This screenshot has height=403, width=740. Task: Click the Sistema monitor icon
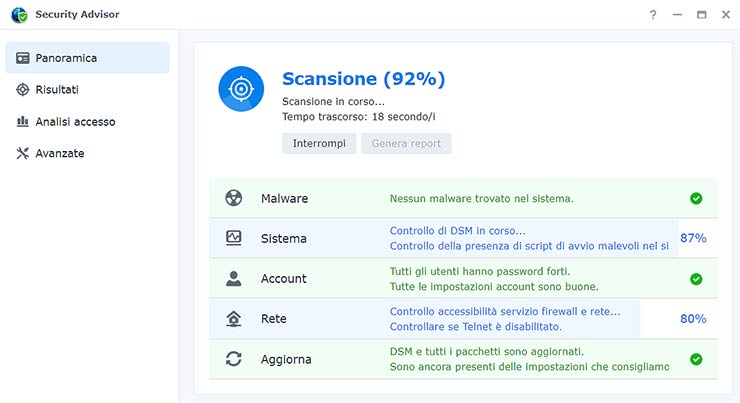[234, 238]
